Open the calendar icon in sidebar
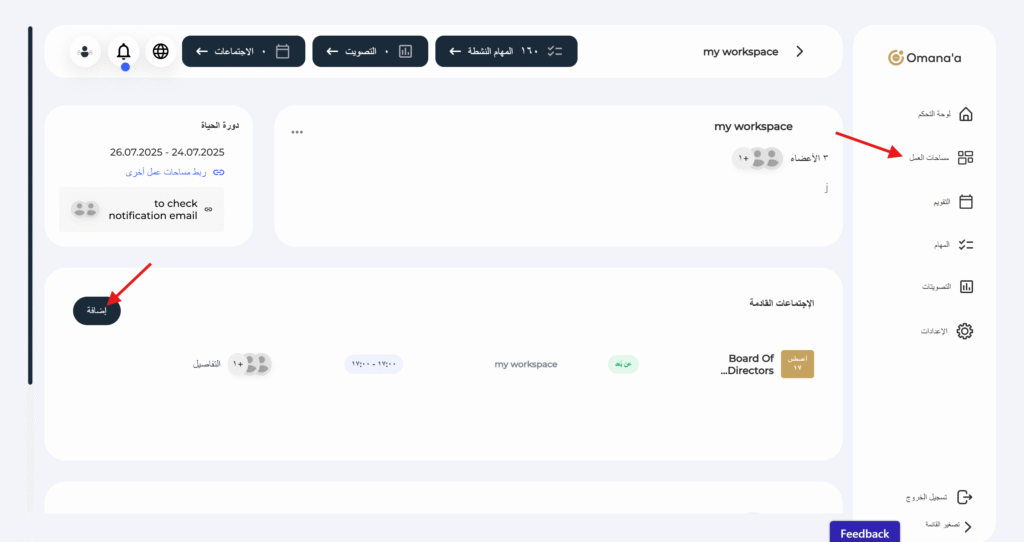Viewport: 1024px width, 542px height. click(965, 201)
